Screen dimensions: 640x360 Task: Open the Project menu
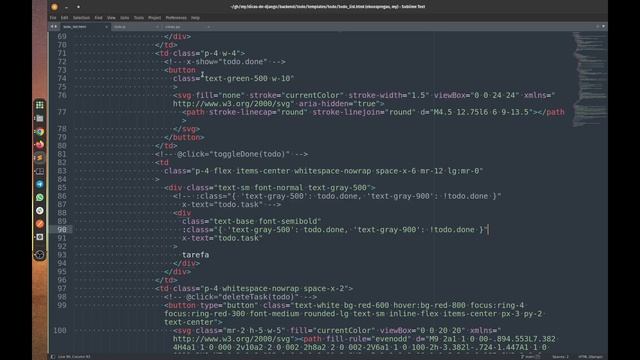(x=154, y=18)
